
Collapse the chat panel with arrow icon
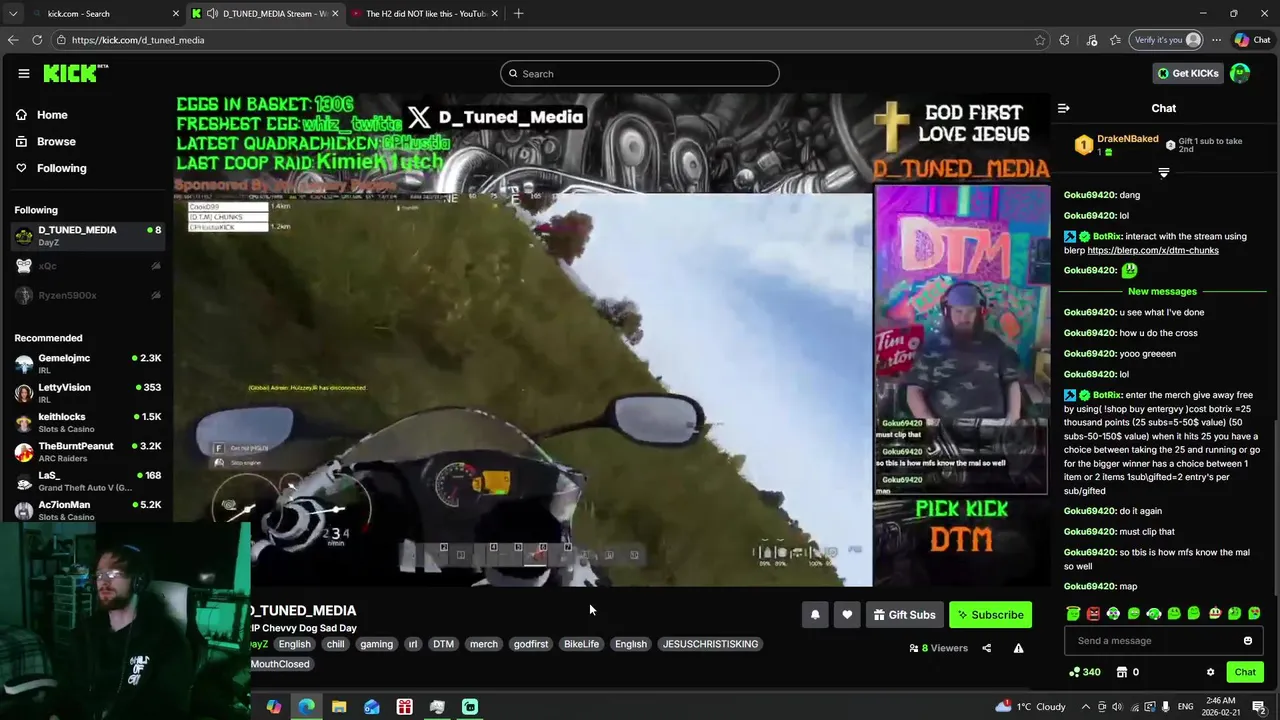pyautogui.click(x=1064, y=108)
